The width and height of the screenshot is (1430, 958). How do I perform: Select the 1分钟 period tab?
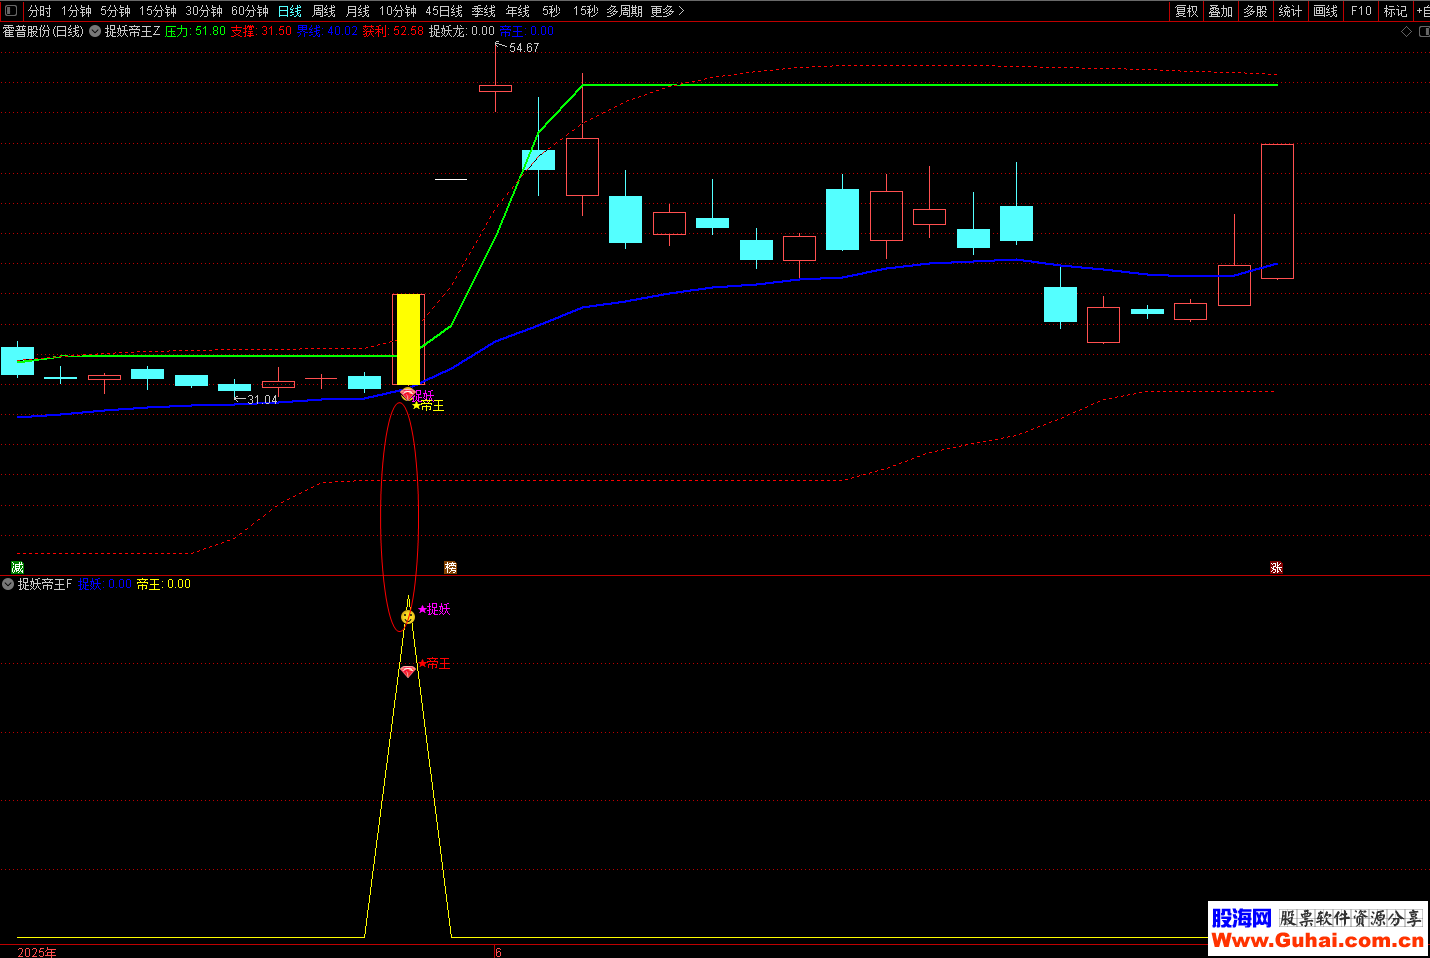[x=76, y=11]
